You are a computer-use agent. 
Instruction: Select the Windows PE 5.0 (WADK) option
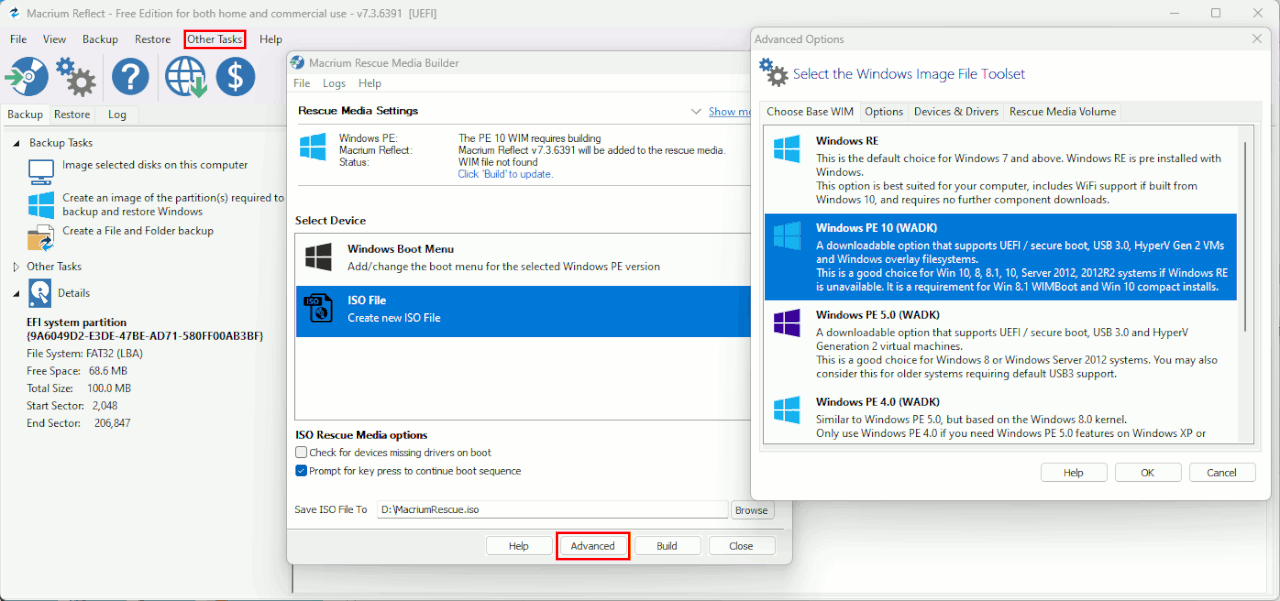tap(1000, 344)
